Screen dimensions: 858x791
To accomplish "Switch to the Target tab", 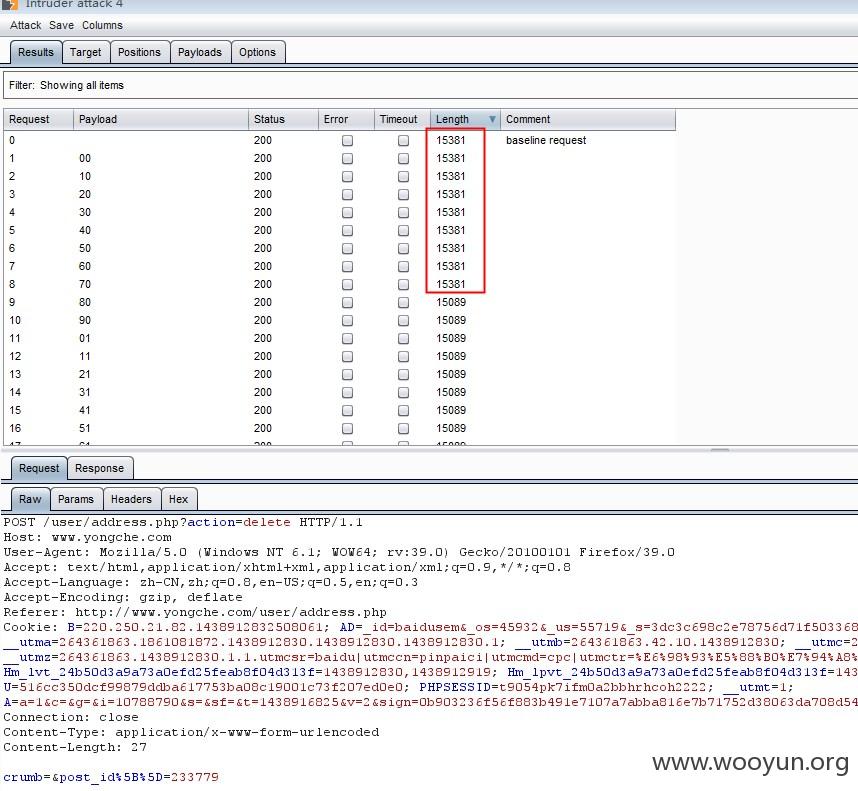I will click(x=85, y=52).
